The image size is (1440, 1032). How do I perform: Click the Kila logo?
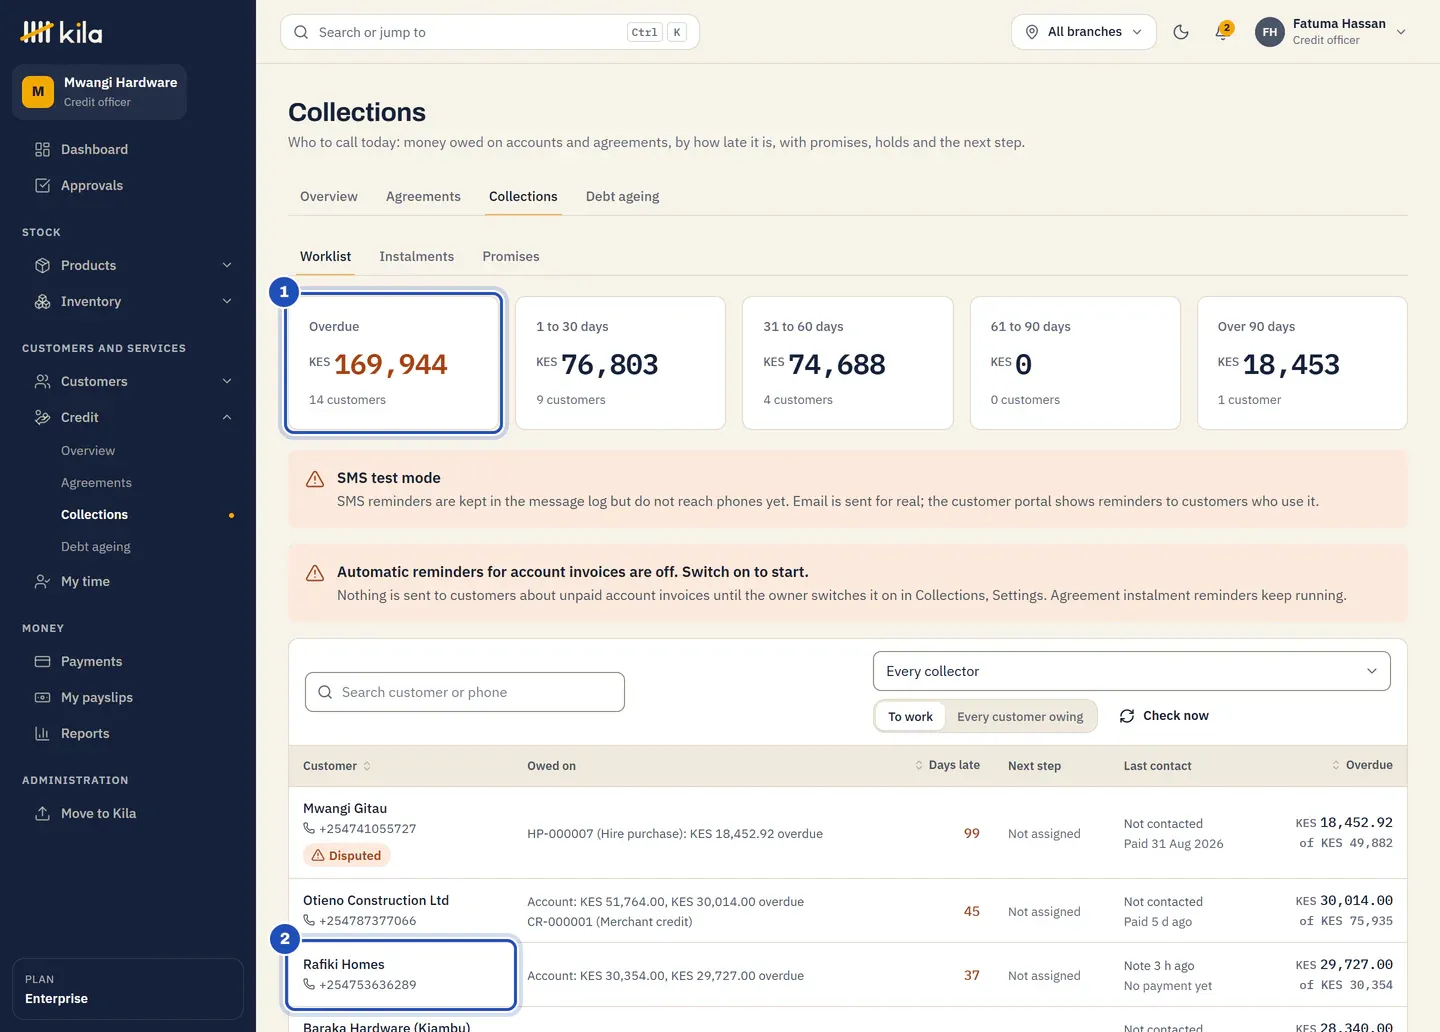[x=61, y=32]
